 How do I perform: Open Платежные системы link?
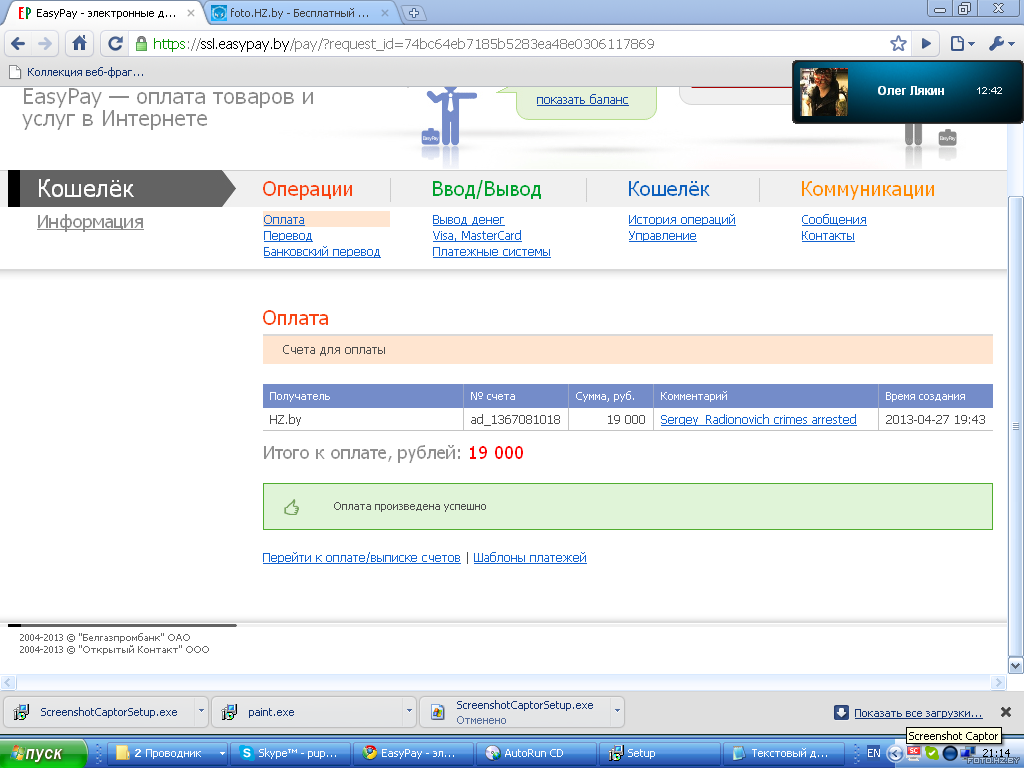492,251
